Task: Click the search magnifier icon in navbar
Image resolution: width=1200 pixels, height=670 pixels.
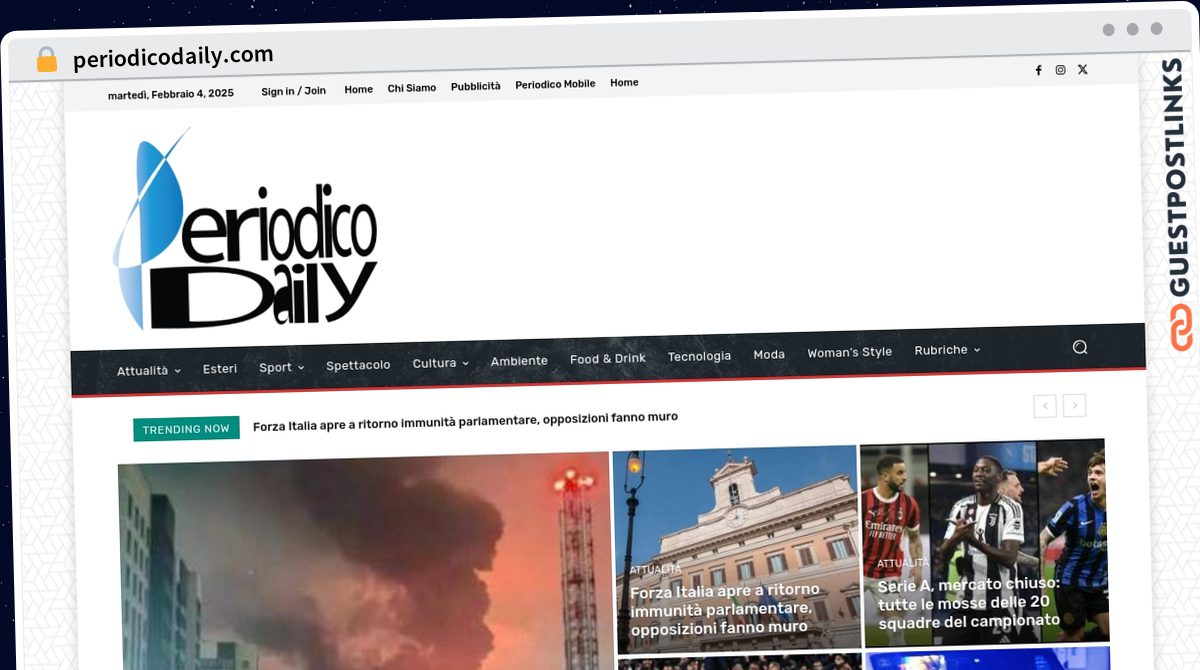Action: 1080,347
